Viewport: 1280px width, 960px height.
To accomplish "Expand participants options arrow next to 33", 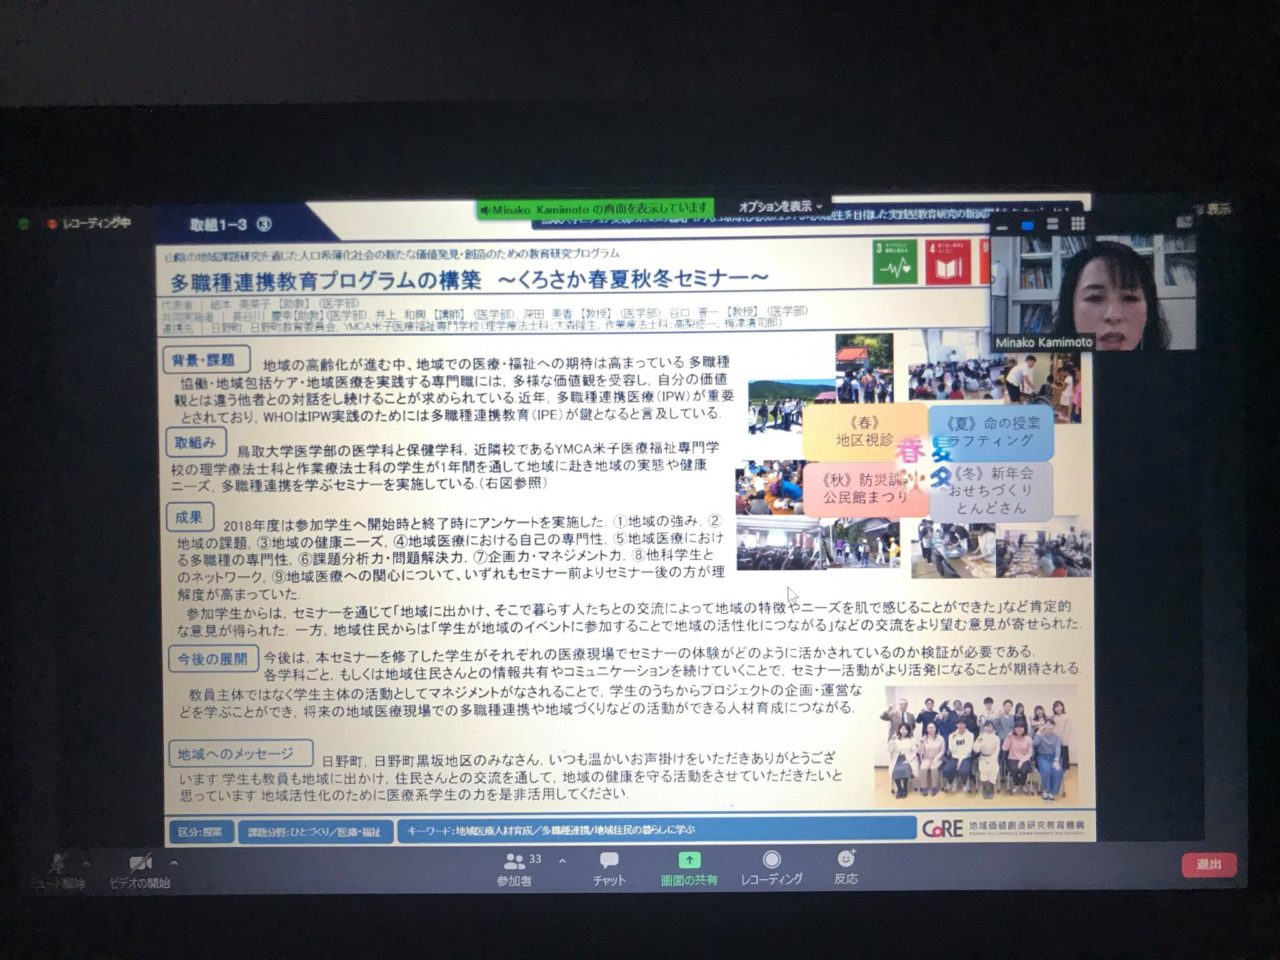I will coord(562,861).
